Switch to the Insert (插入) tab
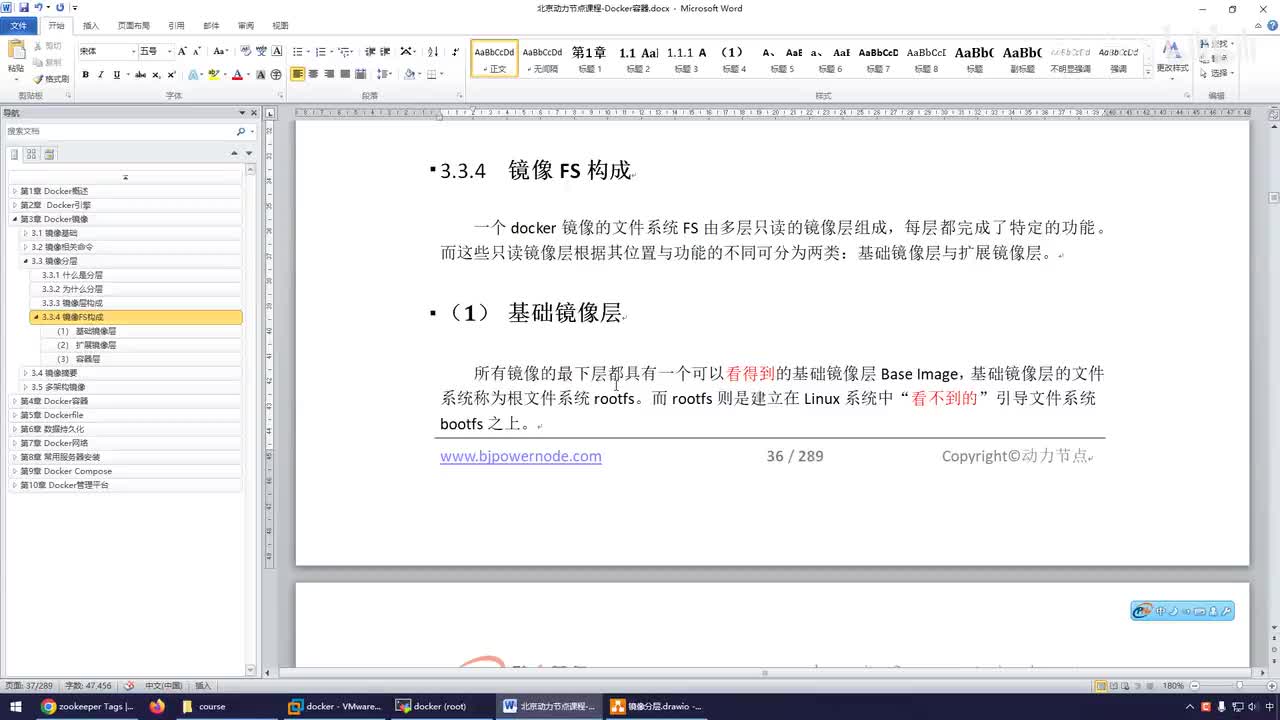The height and width of the screenshot is (720, 1280). pos(91,26)
